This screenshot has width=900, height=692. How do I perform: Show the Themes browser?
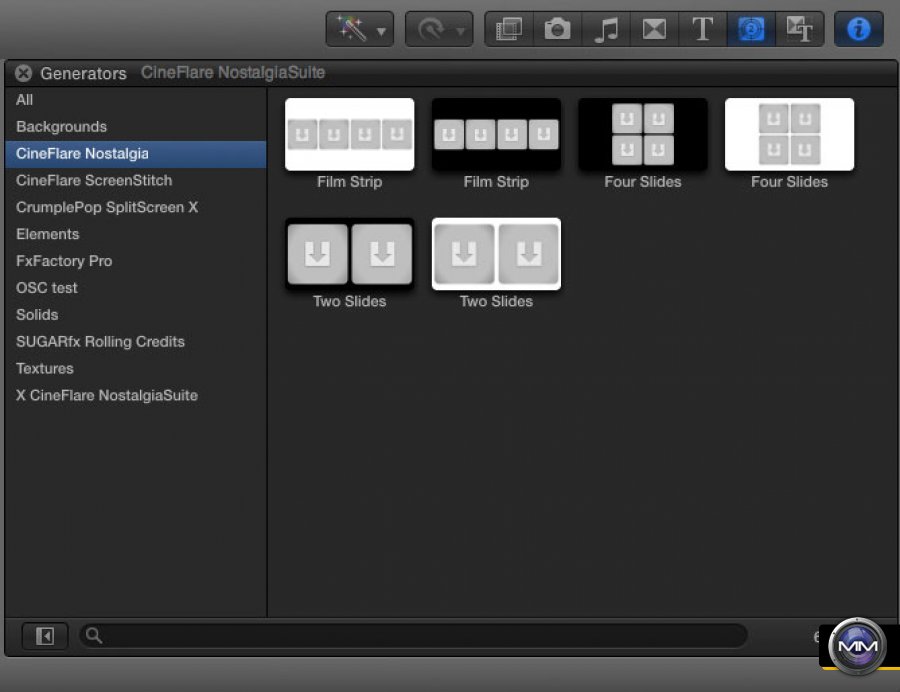(x=800, y=30)
